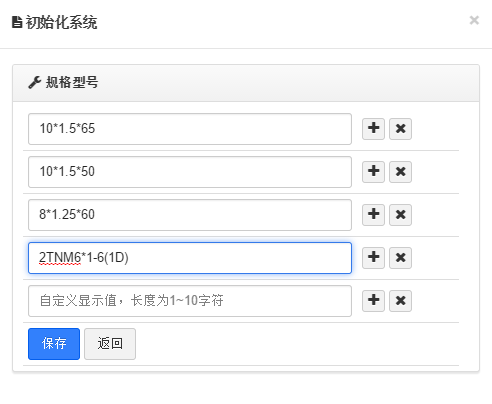Focus the 10*1.5*50 input field
The height and width of the screenshot is (404, 492).
[190, 172]
